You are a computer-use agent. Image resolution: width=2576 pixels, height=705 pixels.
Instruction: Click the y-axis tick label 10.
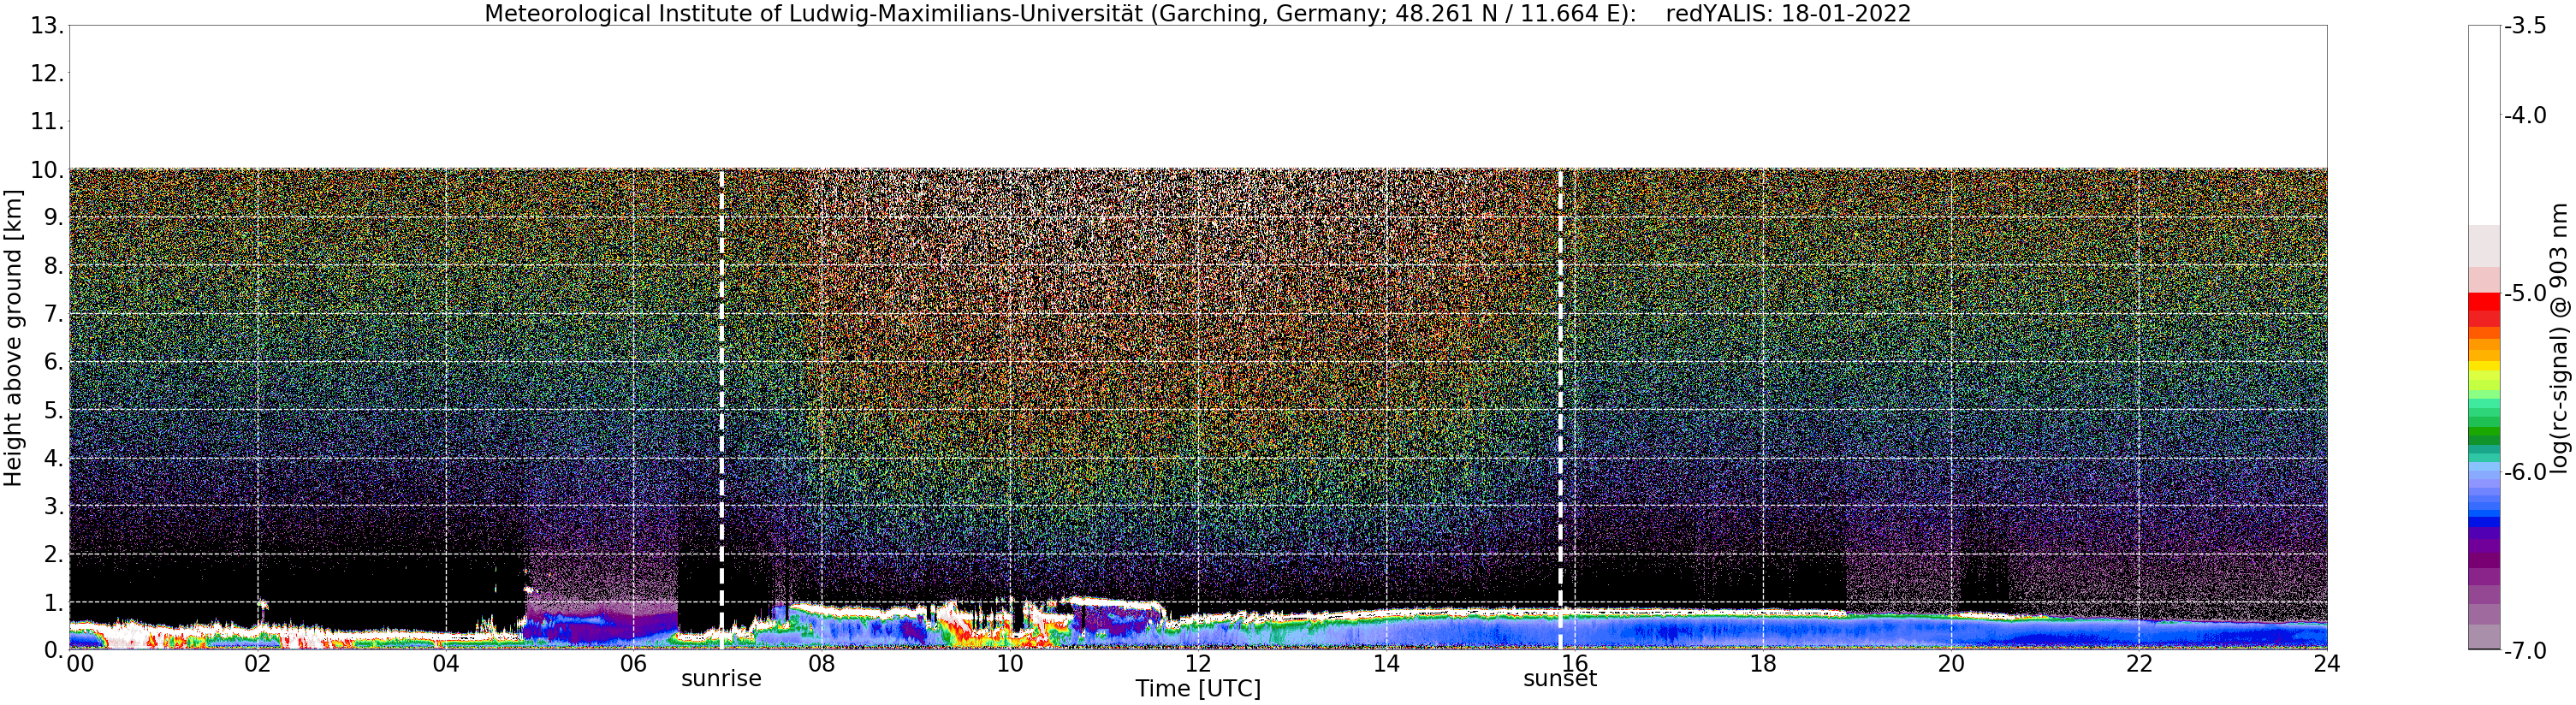(47, 170)
